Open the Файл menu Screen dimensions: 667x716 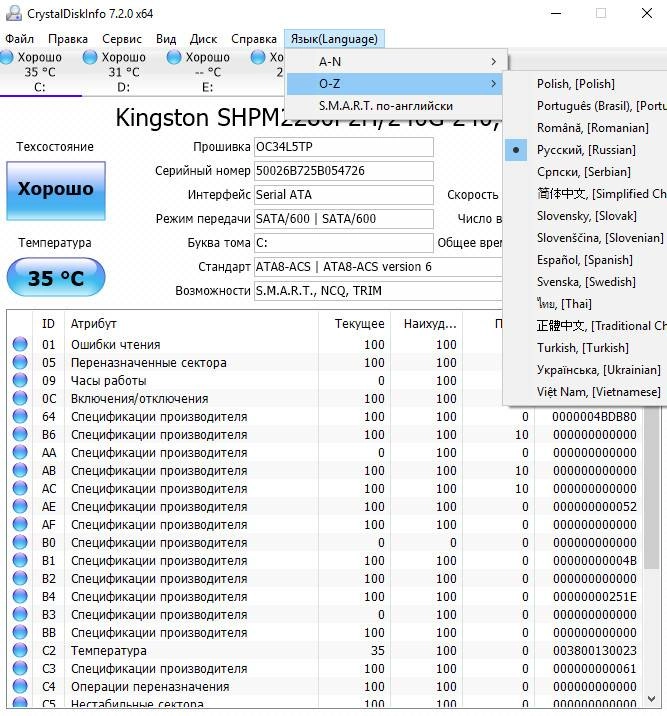click(20, 39)
